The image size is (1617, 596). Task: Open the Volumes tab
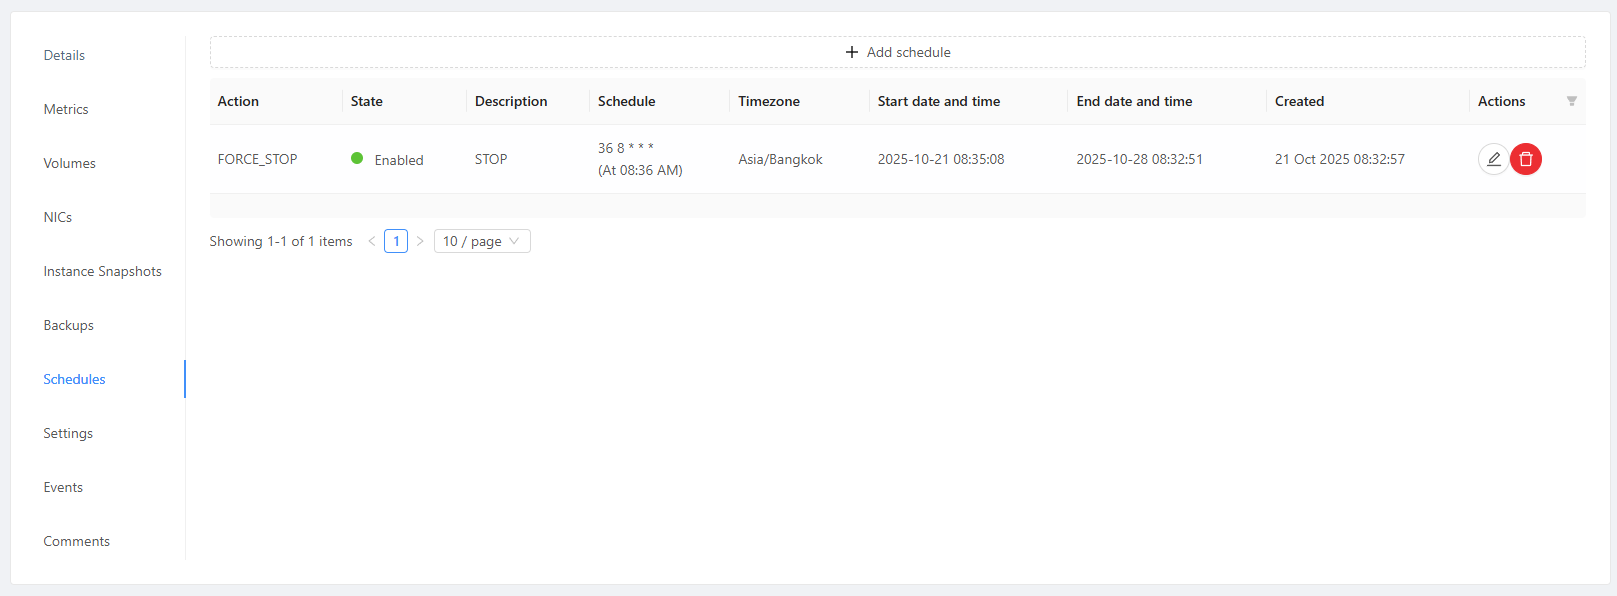click(69, 163)
